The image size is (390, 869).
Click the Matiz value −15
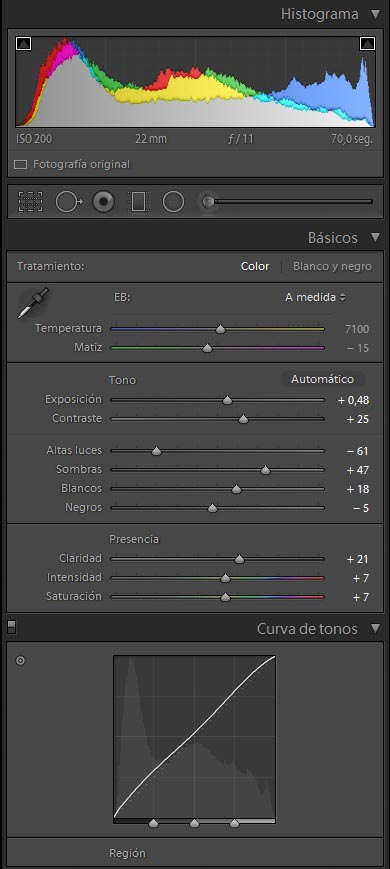(x=358, y=348)
